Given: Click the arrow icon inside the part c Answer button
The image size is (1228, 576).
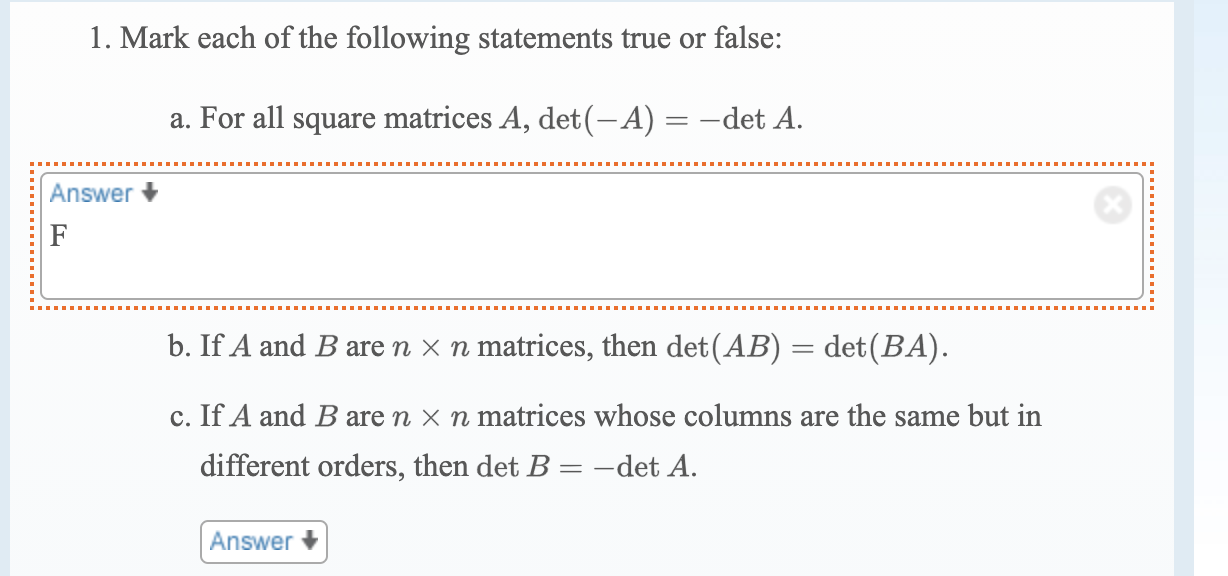Looking at the screenshot, I should point(309,541).
